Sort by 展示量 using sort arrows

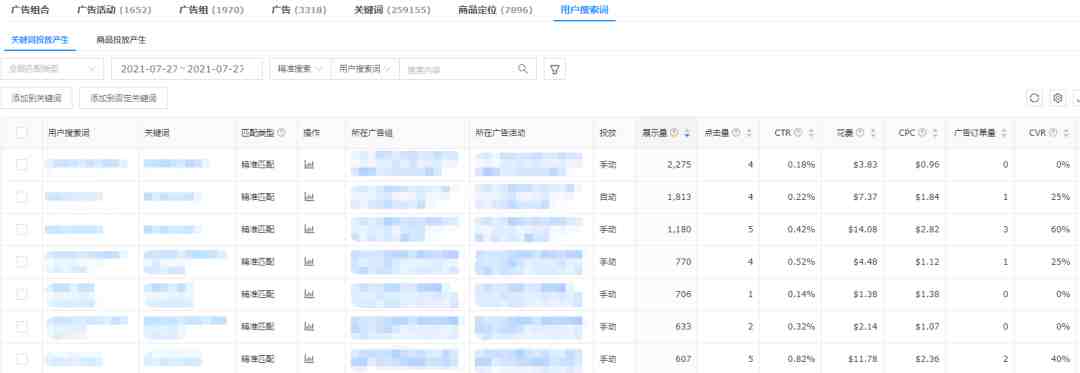tap(687, 133)
